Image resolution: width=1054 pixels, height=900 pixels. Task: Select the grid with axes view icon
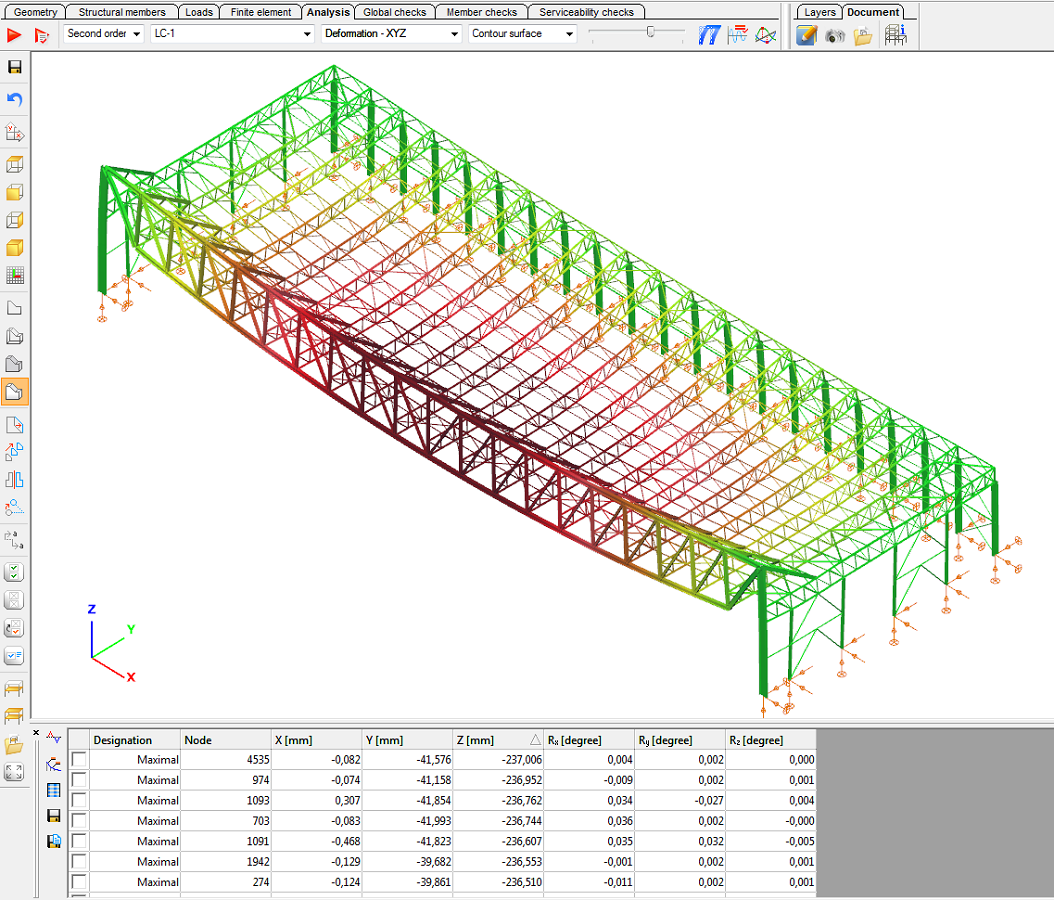click(15, 276)
